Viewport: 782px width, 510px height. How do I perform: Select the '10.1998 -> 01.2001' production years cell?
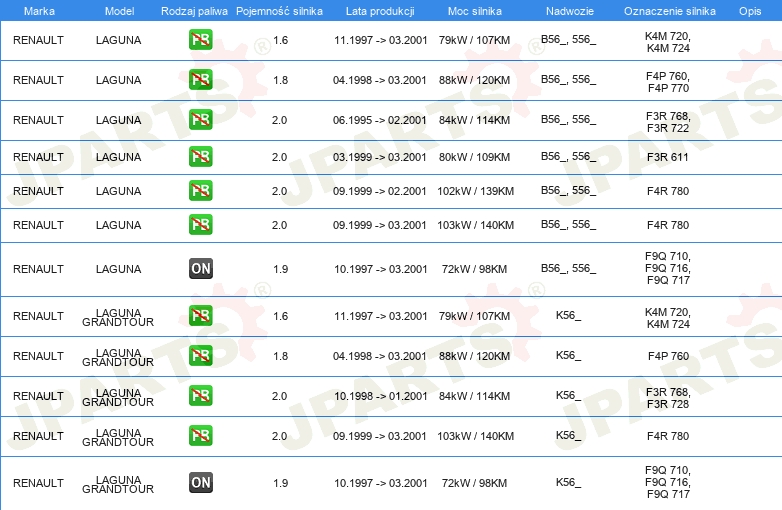381,396
